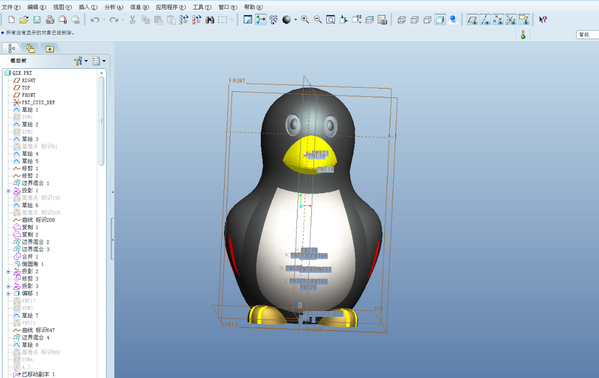The width and height of the screenshot is (599, 378).
Task: Toggle coordinate systems display
Action: tap(511, 19)
